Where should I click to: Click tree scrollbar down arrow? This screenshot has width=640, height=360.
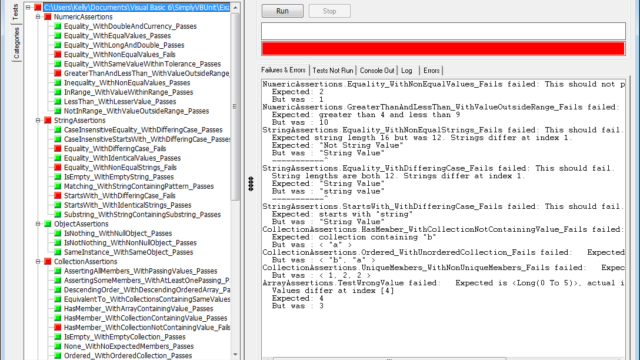235,354
